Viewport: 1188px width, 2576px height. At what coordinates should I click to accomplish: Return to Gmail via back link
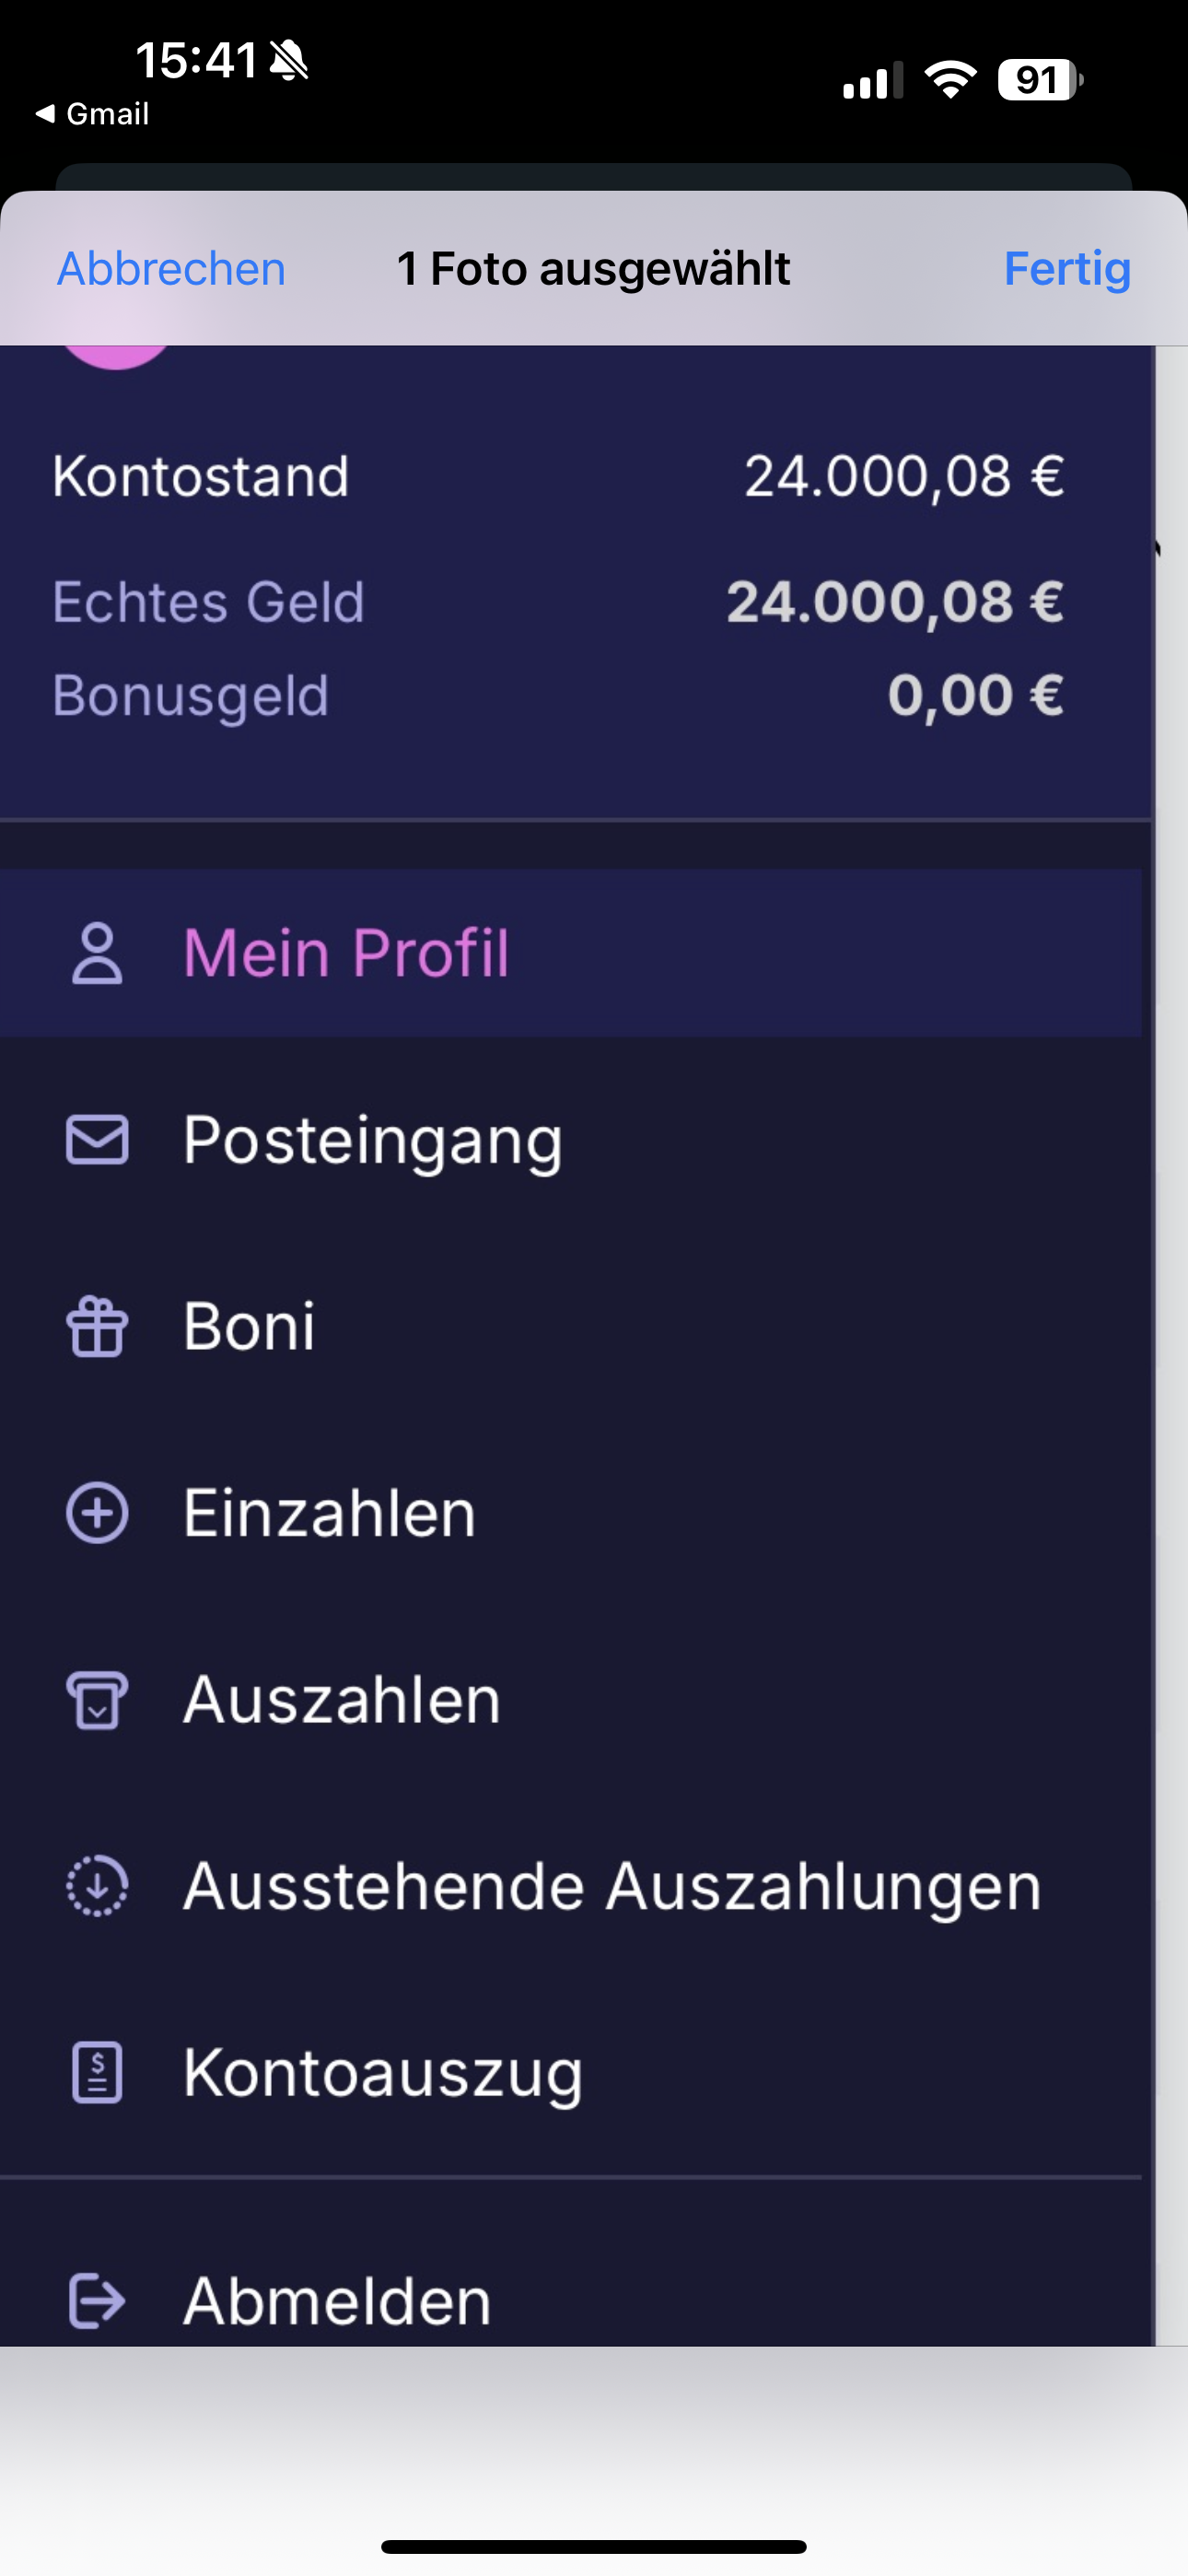click(x=93, y=114)
